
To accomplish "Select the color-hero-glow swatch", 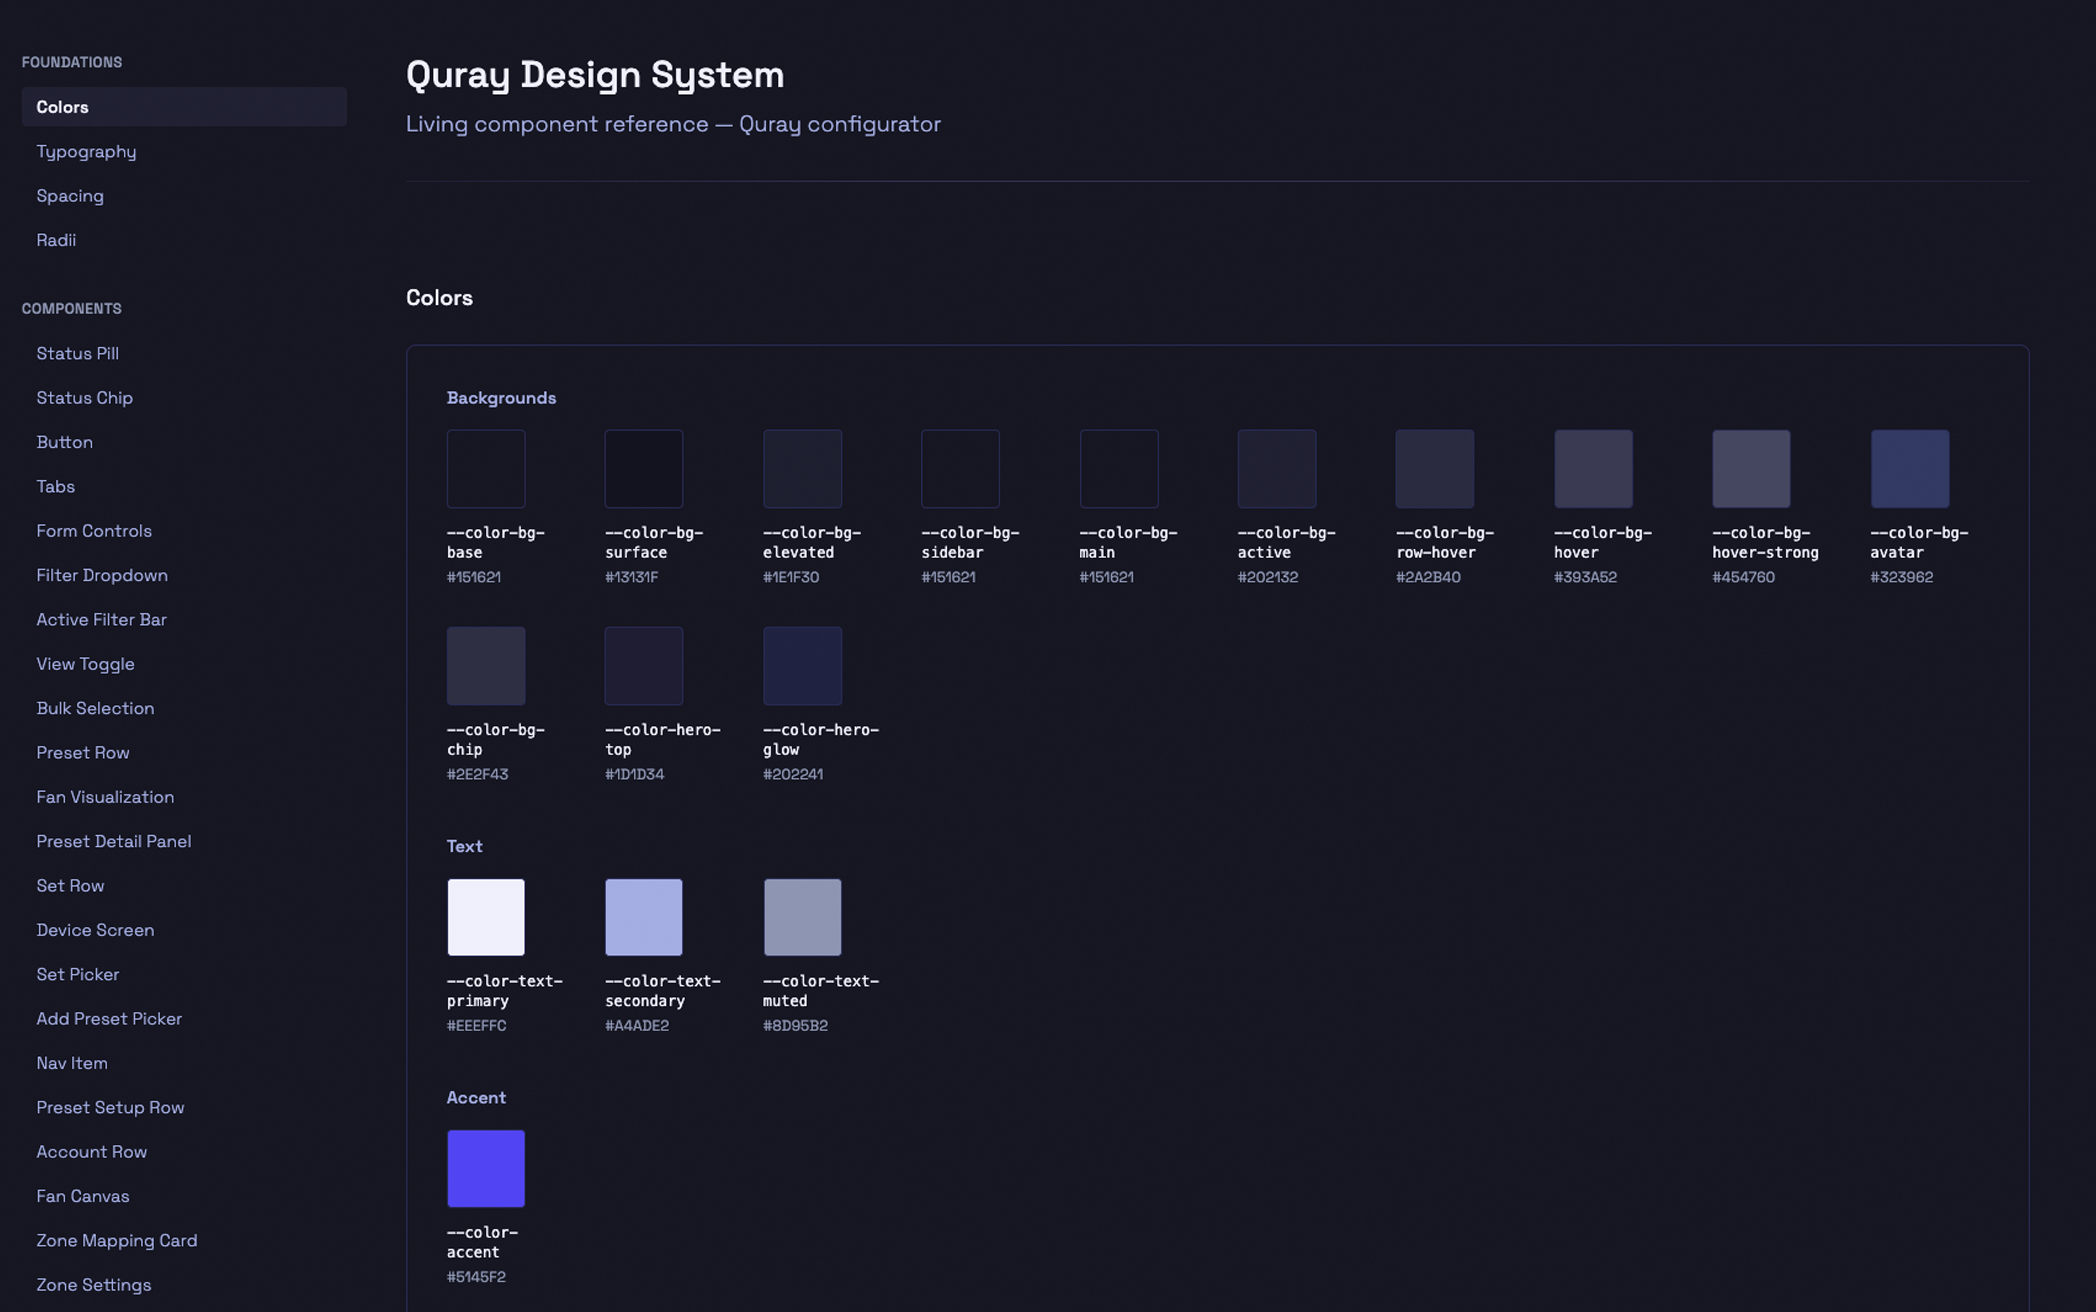I will click(x=803, y=666).
